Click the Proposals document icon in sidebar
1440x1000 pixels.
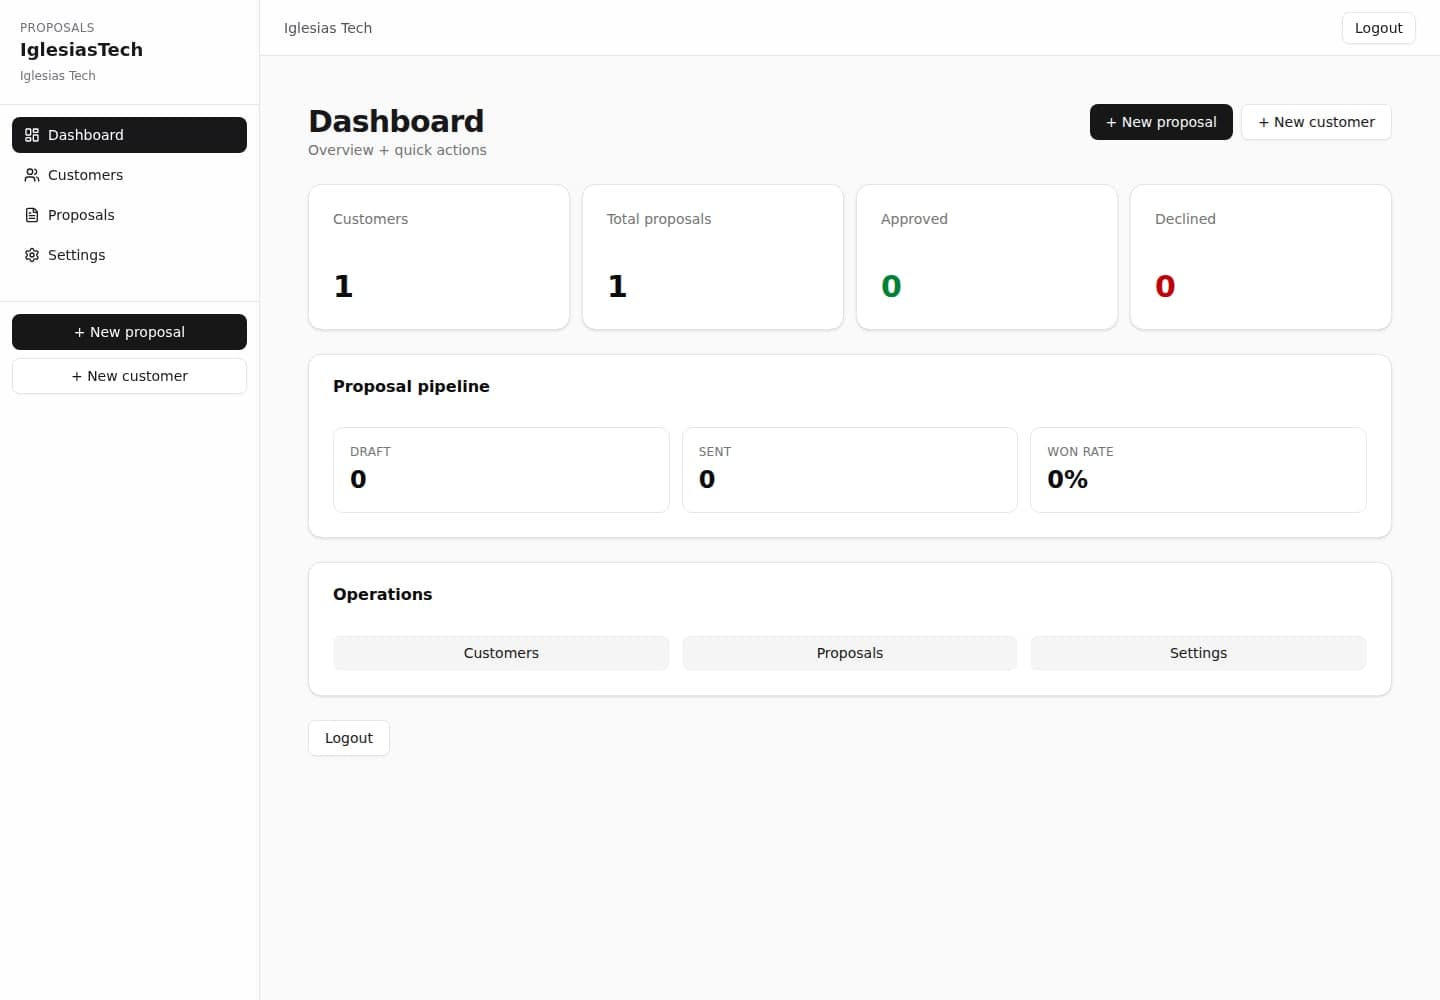32,215
